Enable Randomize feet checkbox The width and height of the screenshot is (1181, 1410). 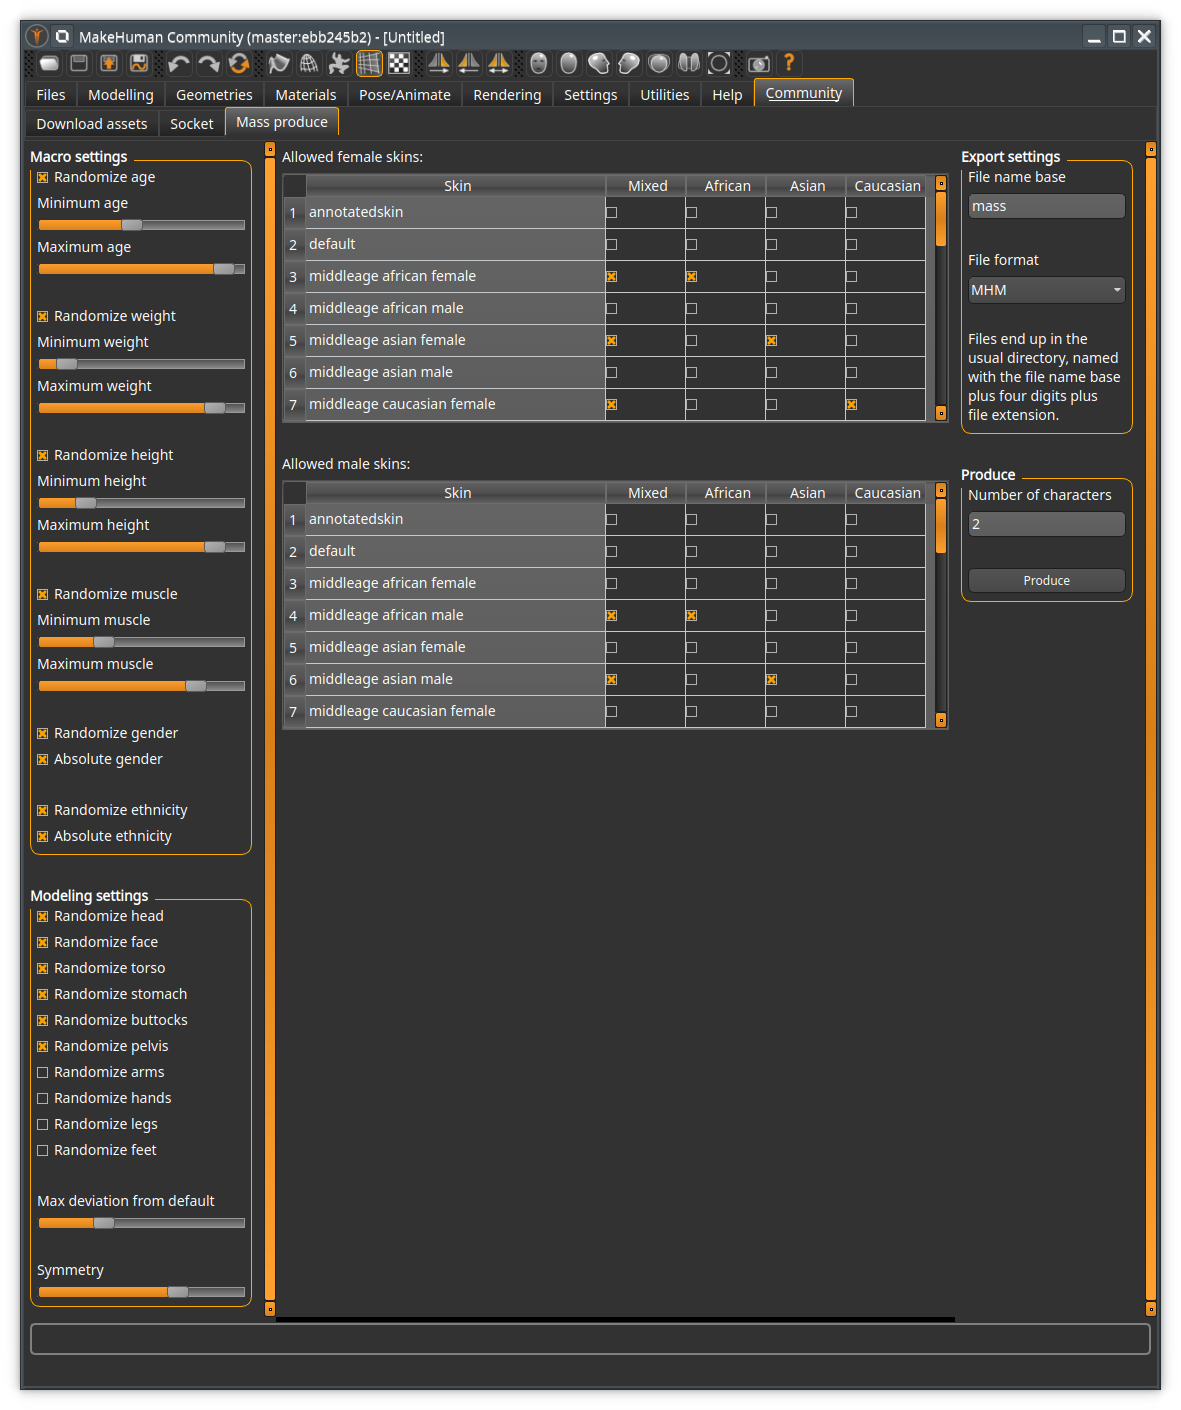pos(43,1151)
